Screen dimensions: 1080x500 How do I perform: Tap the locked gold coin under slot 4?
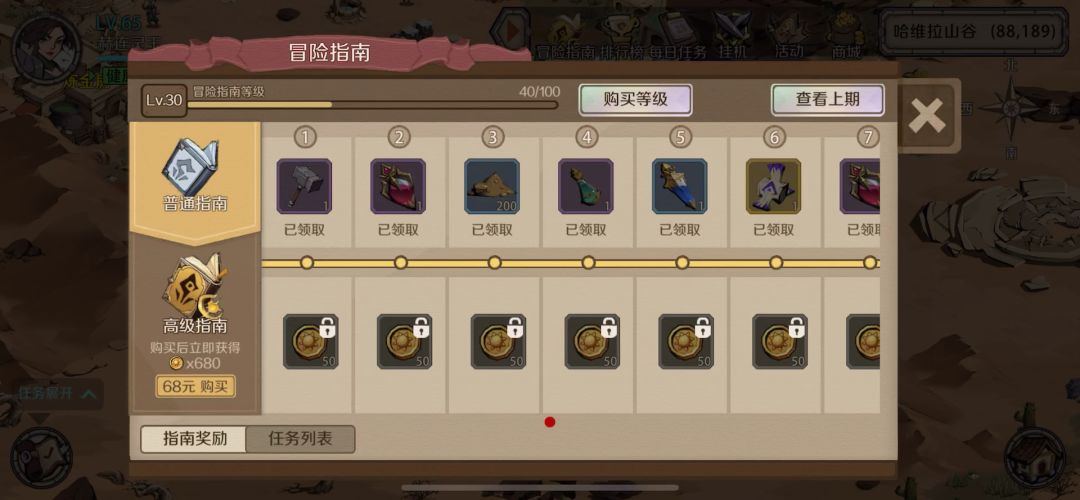point(592,342)
